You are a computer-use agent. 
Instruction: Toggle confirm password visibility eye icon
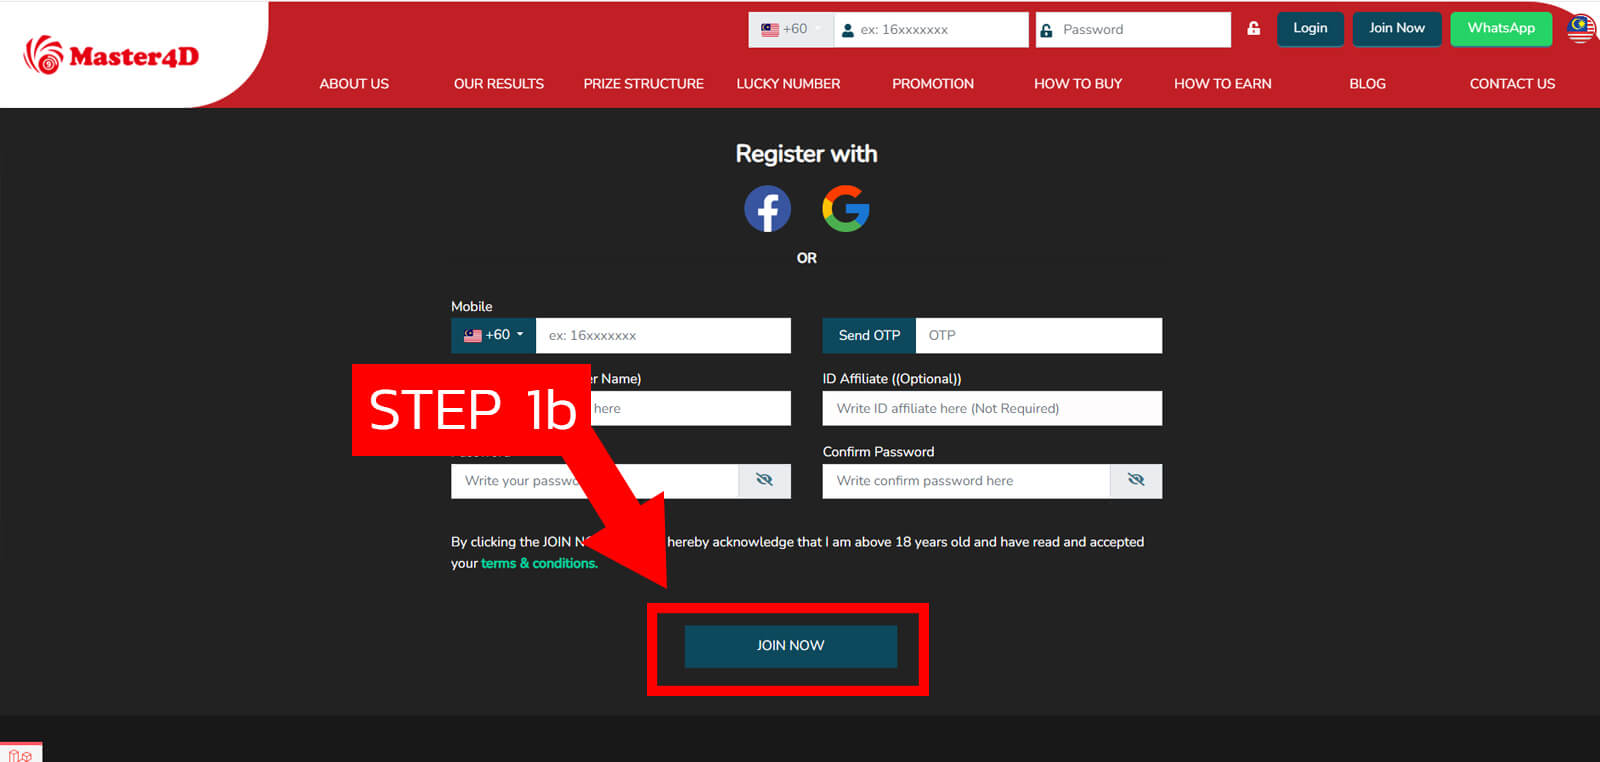[x=1135, y=481]
